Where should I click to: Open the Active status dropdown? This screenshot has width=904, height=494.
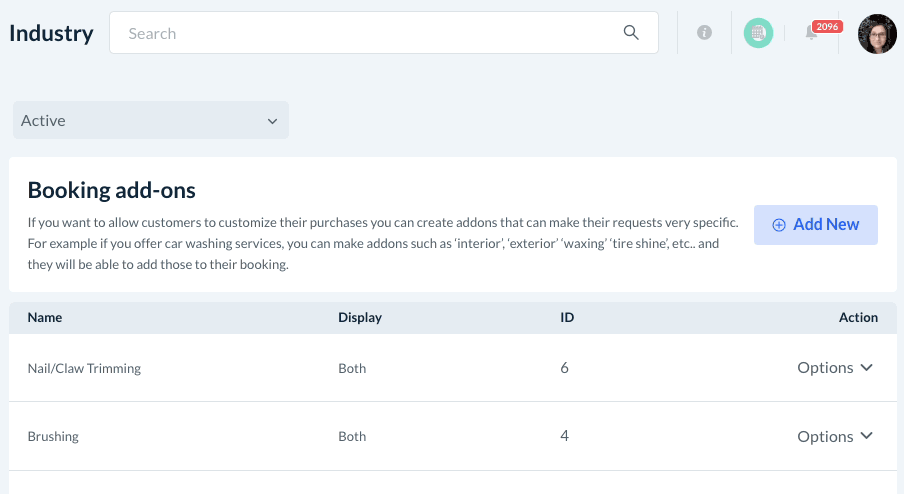point(150,120)
